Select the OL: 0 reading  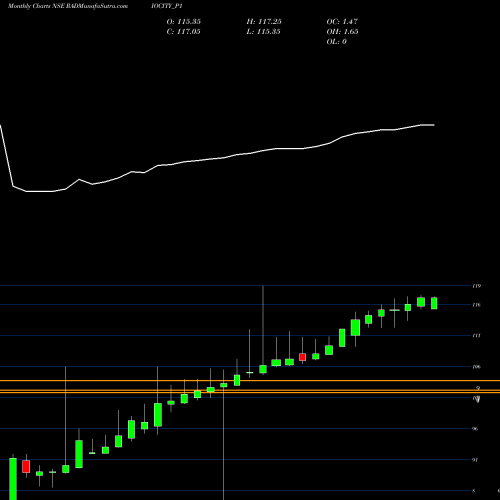[x=337, y=41]
